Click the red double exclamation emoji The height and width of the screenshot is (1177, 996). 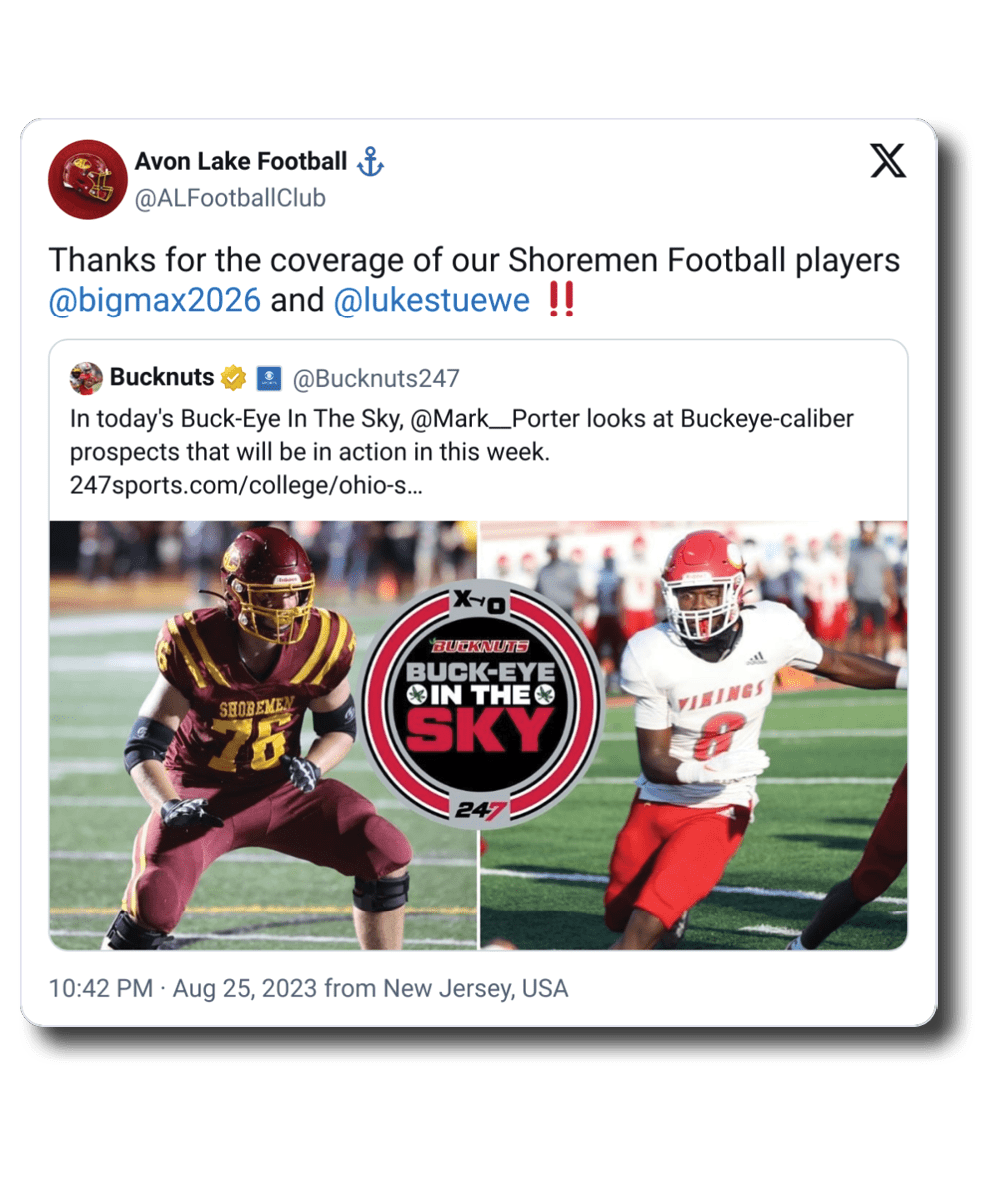561,299
